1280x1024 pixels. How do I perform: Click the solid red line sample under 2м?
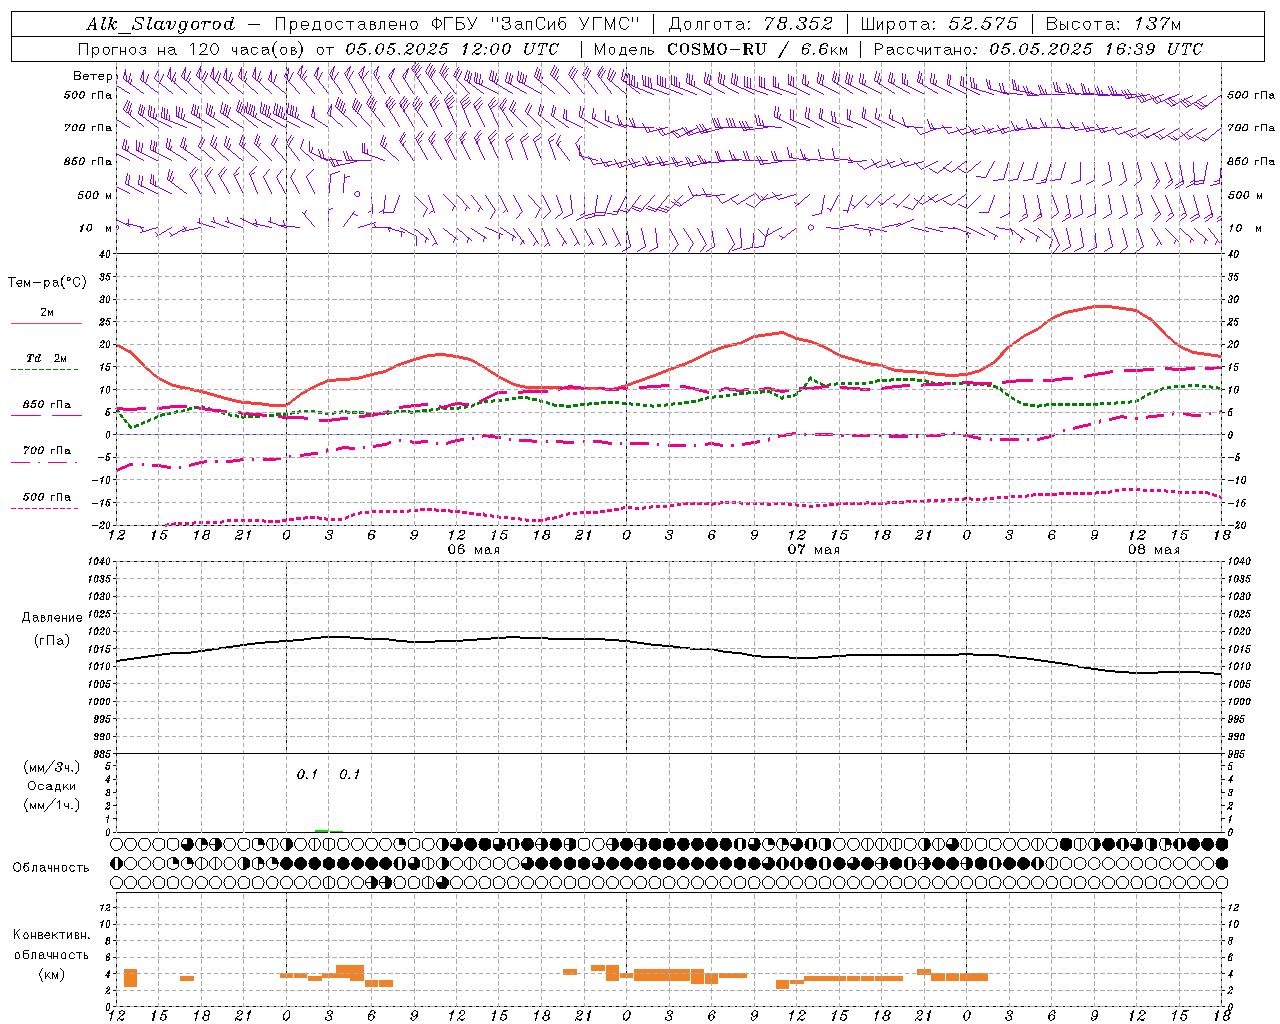[46, 324]
